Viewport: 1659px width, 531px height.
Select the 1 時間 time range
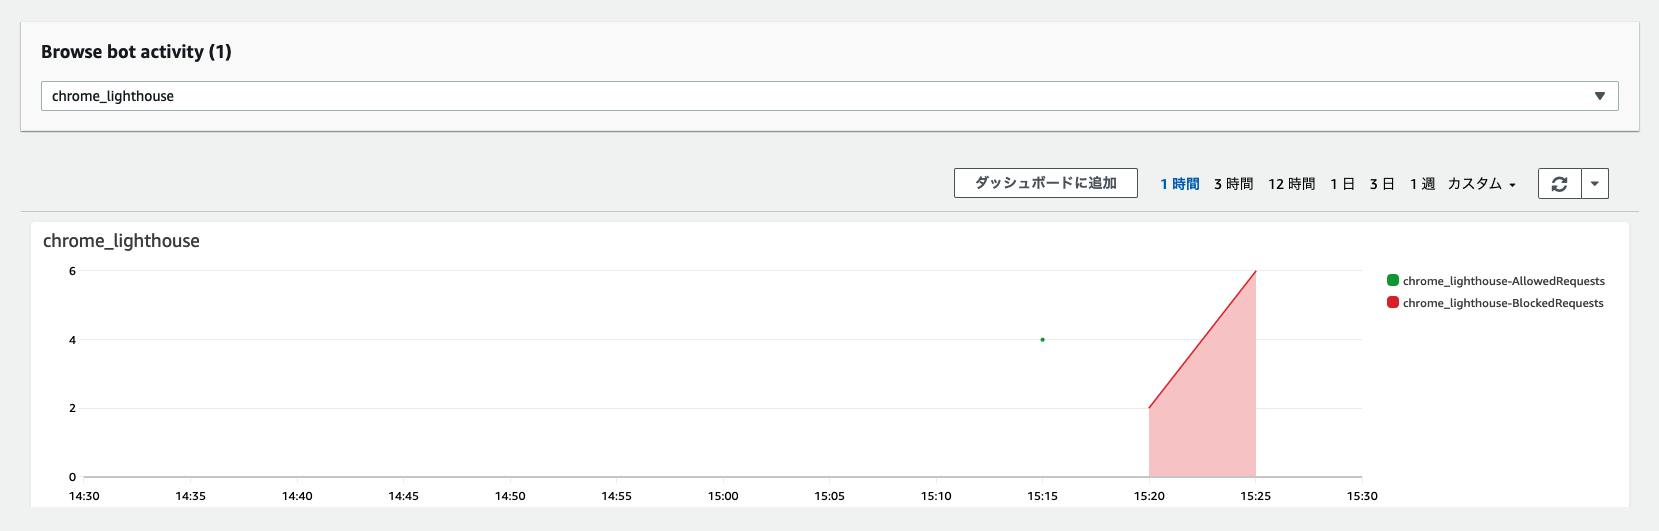(1180, 184)
